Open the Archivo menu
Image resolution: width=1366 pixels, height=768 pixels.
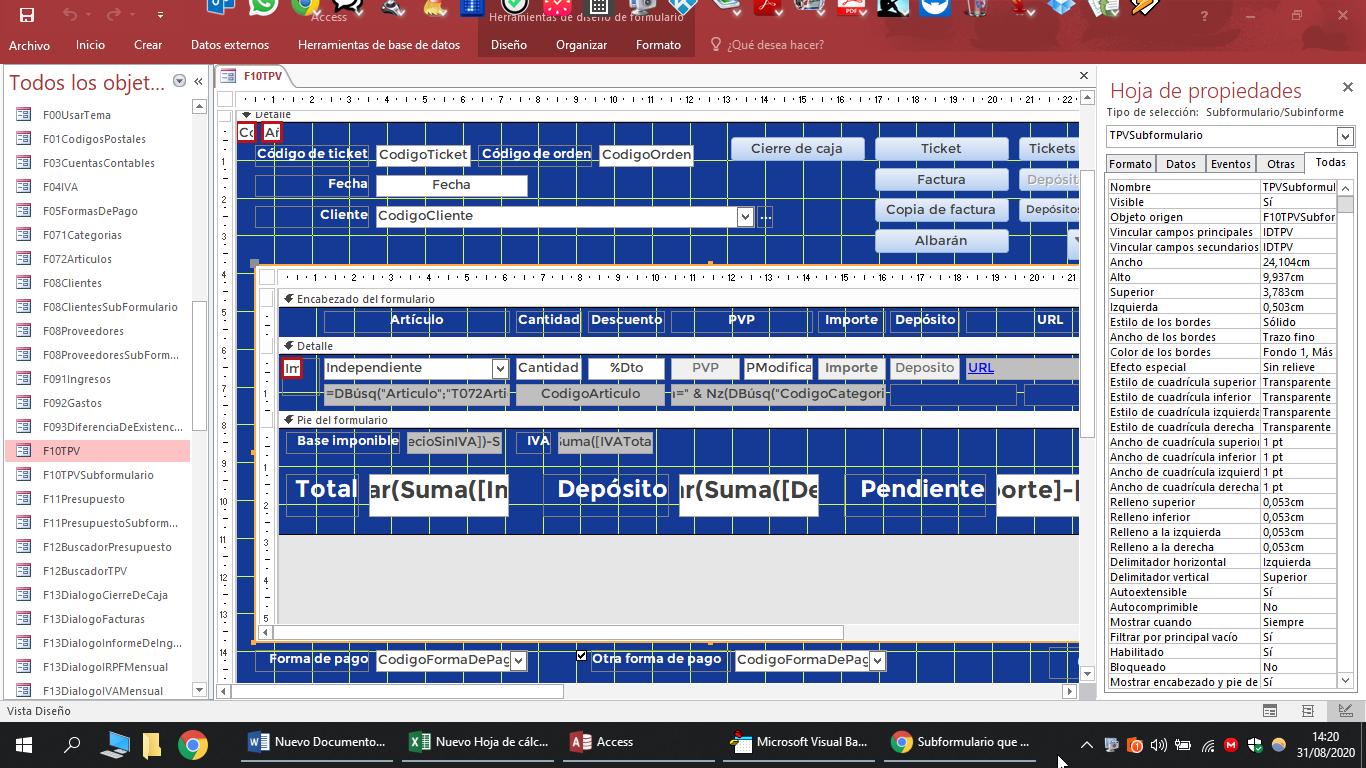tap(29, 45)
